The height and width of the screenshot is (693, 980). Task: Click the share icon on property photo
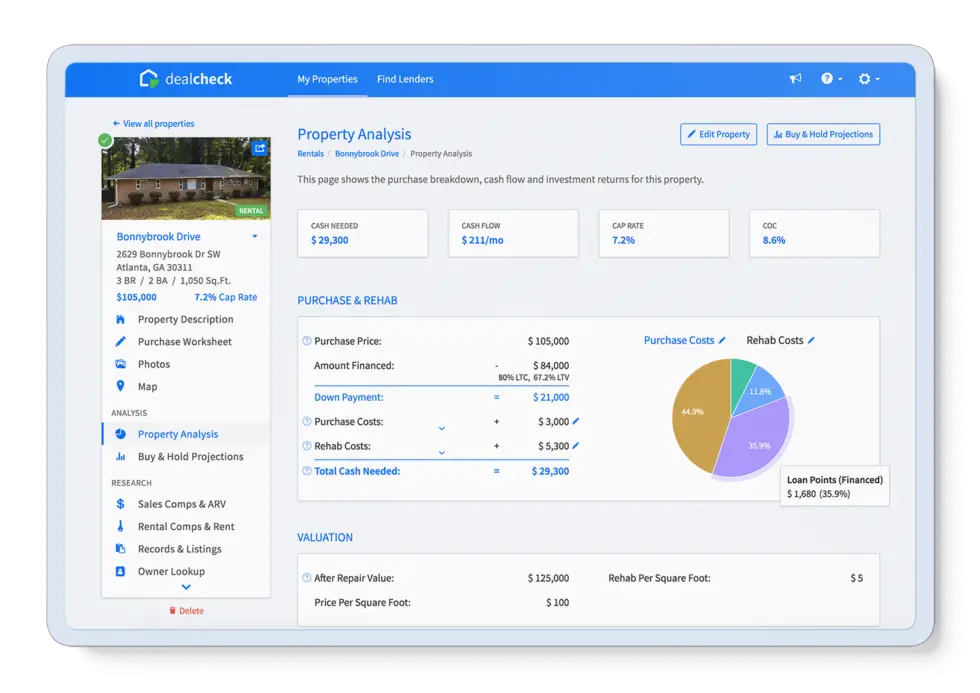coord(259,147)
